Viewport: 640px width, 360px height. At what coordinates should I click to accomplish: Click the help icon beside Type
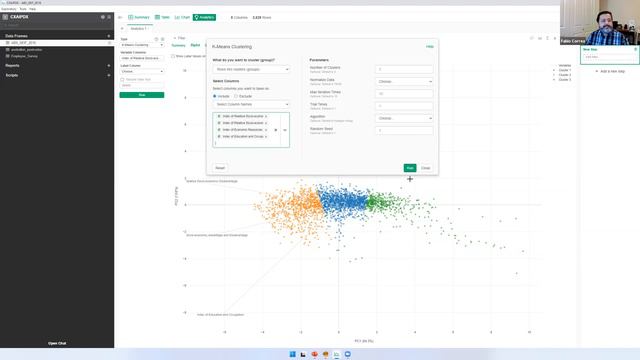pyautogui.click(x=156, y=39)
